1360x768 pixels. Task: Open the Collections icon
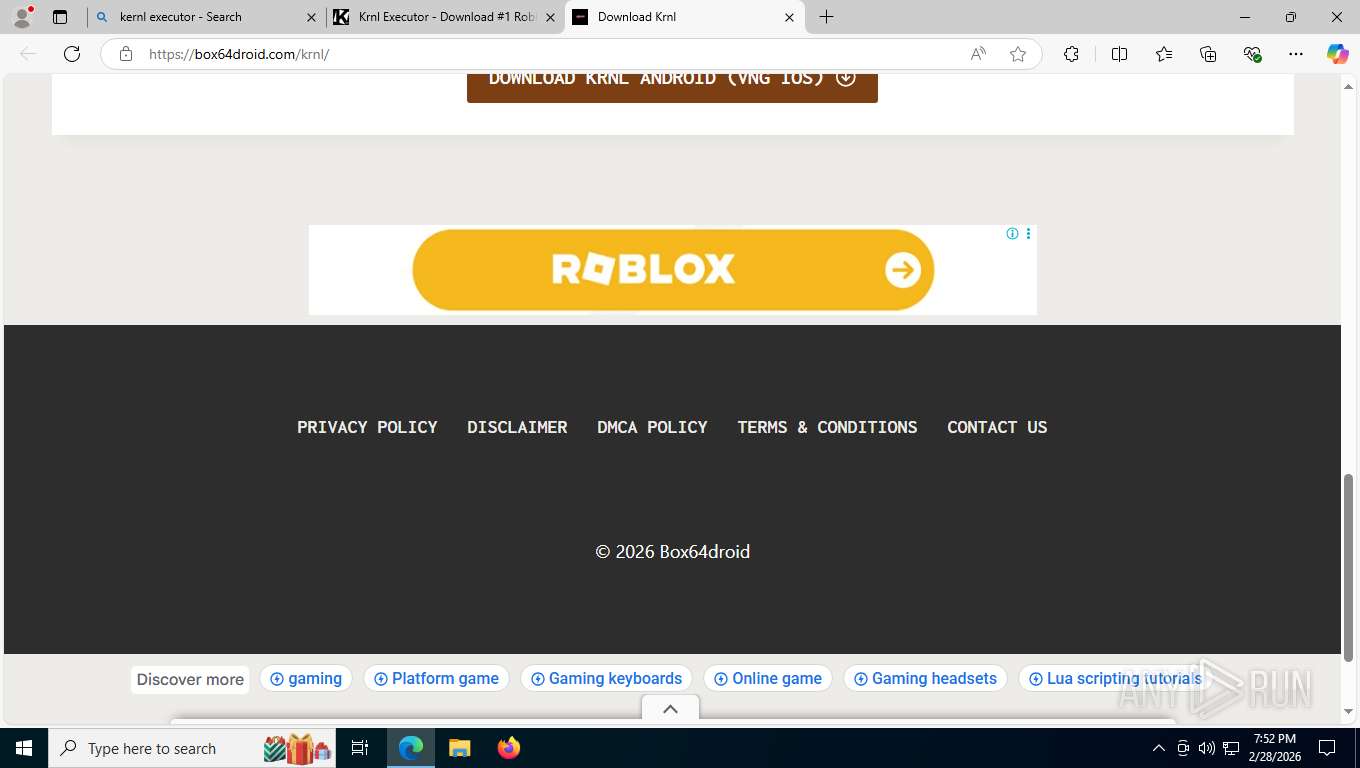click(x=1208, y=54)
